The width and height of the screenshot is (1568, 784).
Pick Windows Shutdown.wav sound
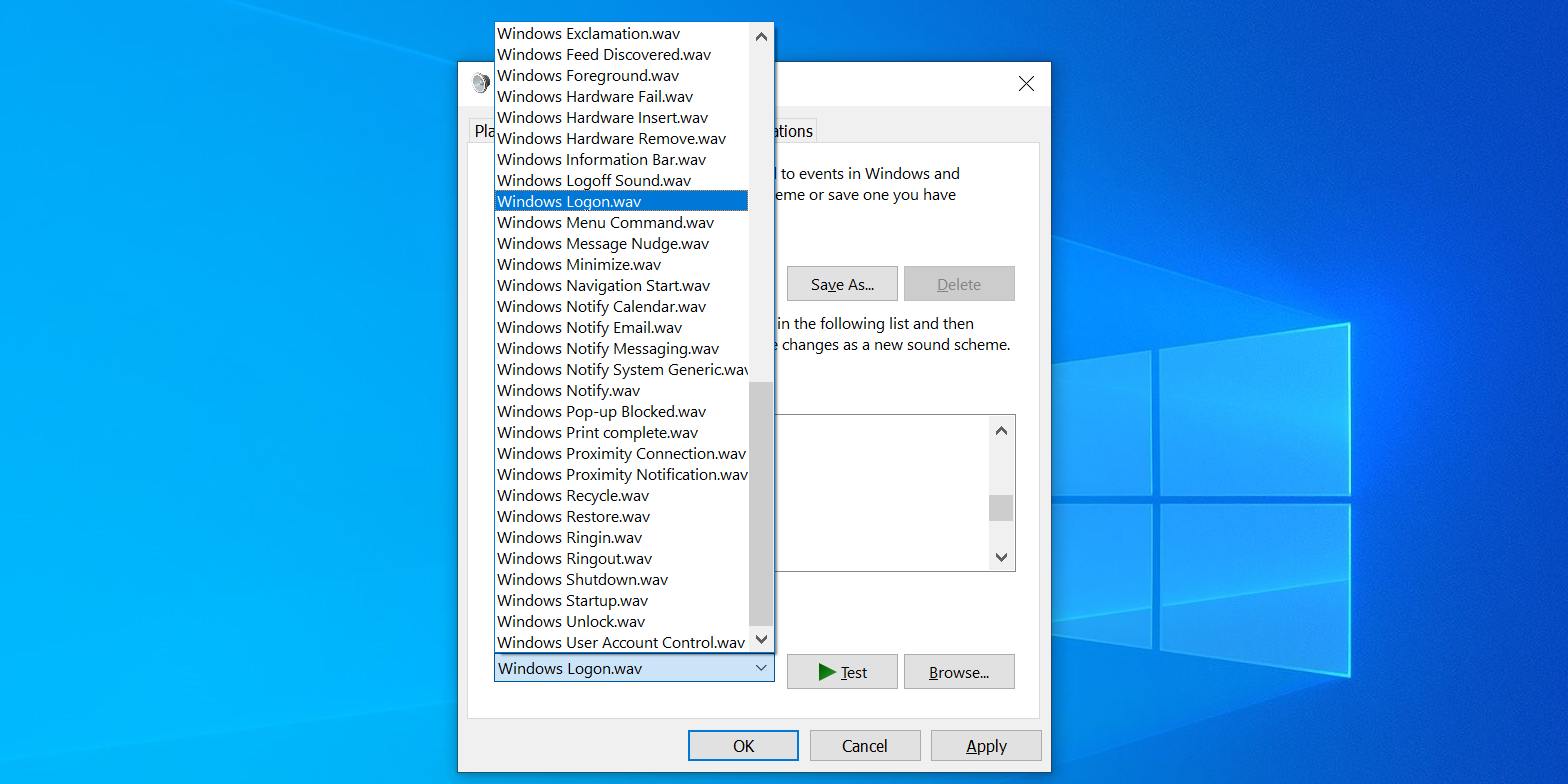click(x=622, y=580)
